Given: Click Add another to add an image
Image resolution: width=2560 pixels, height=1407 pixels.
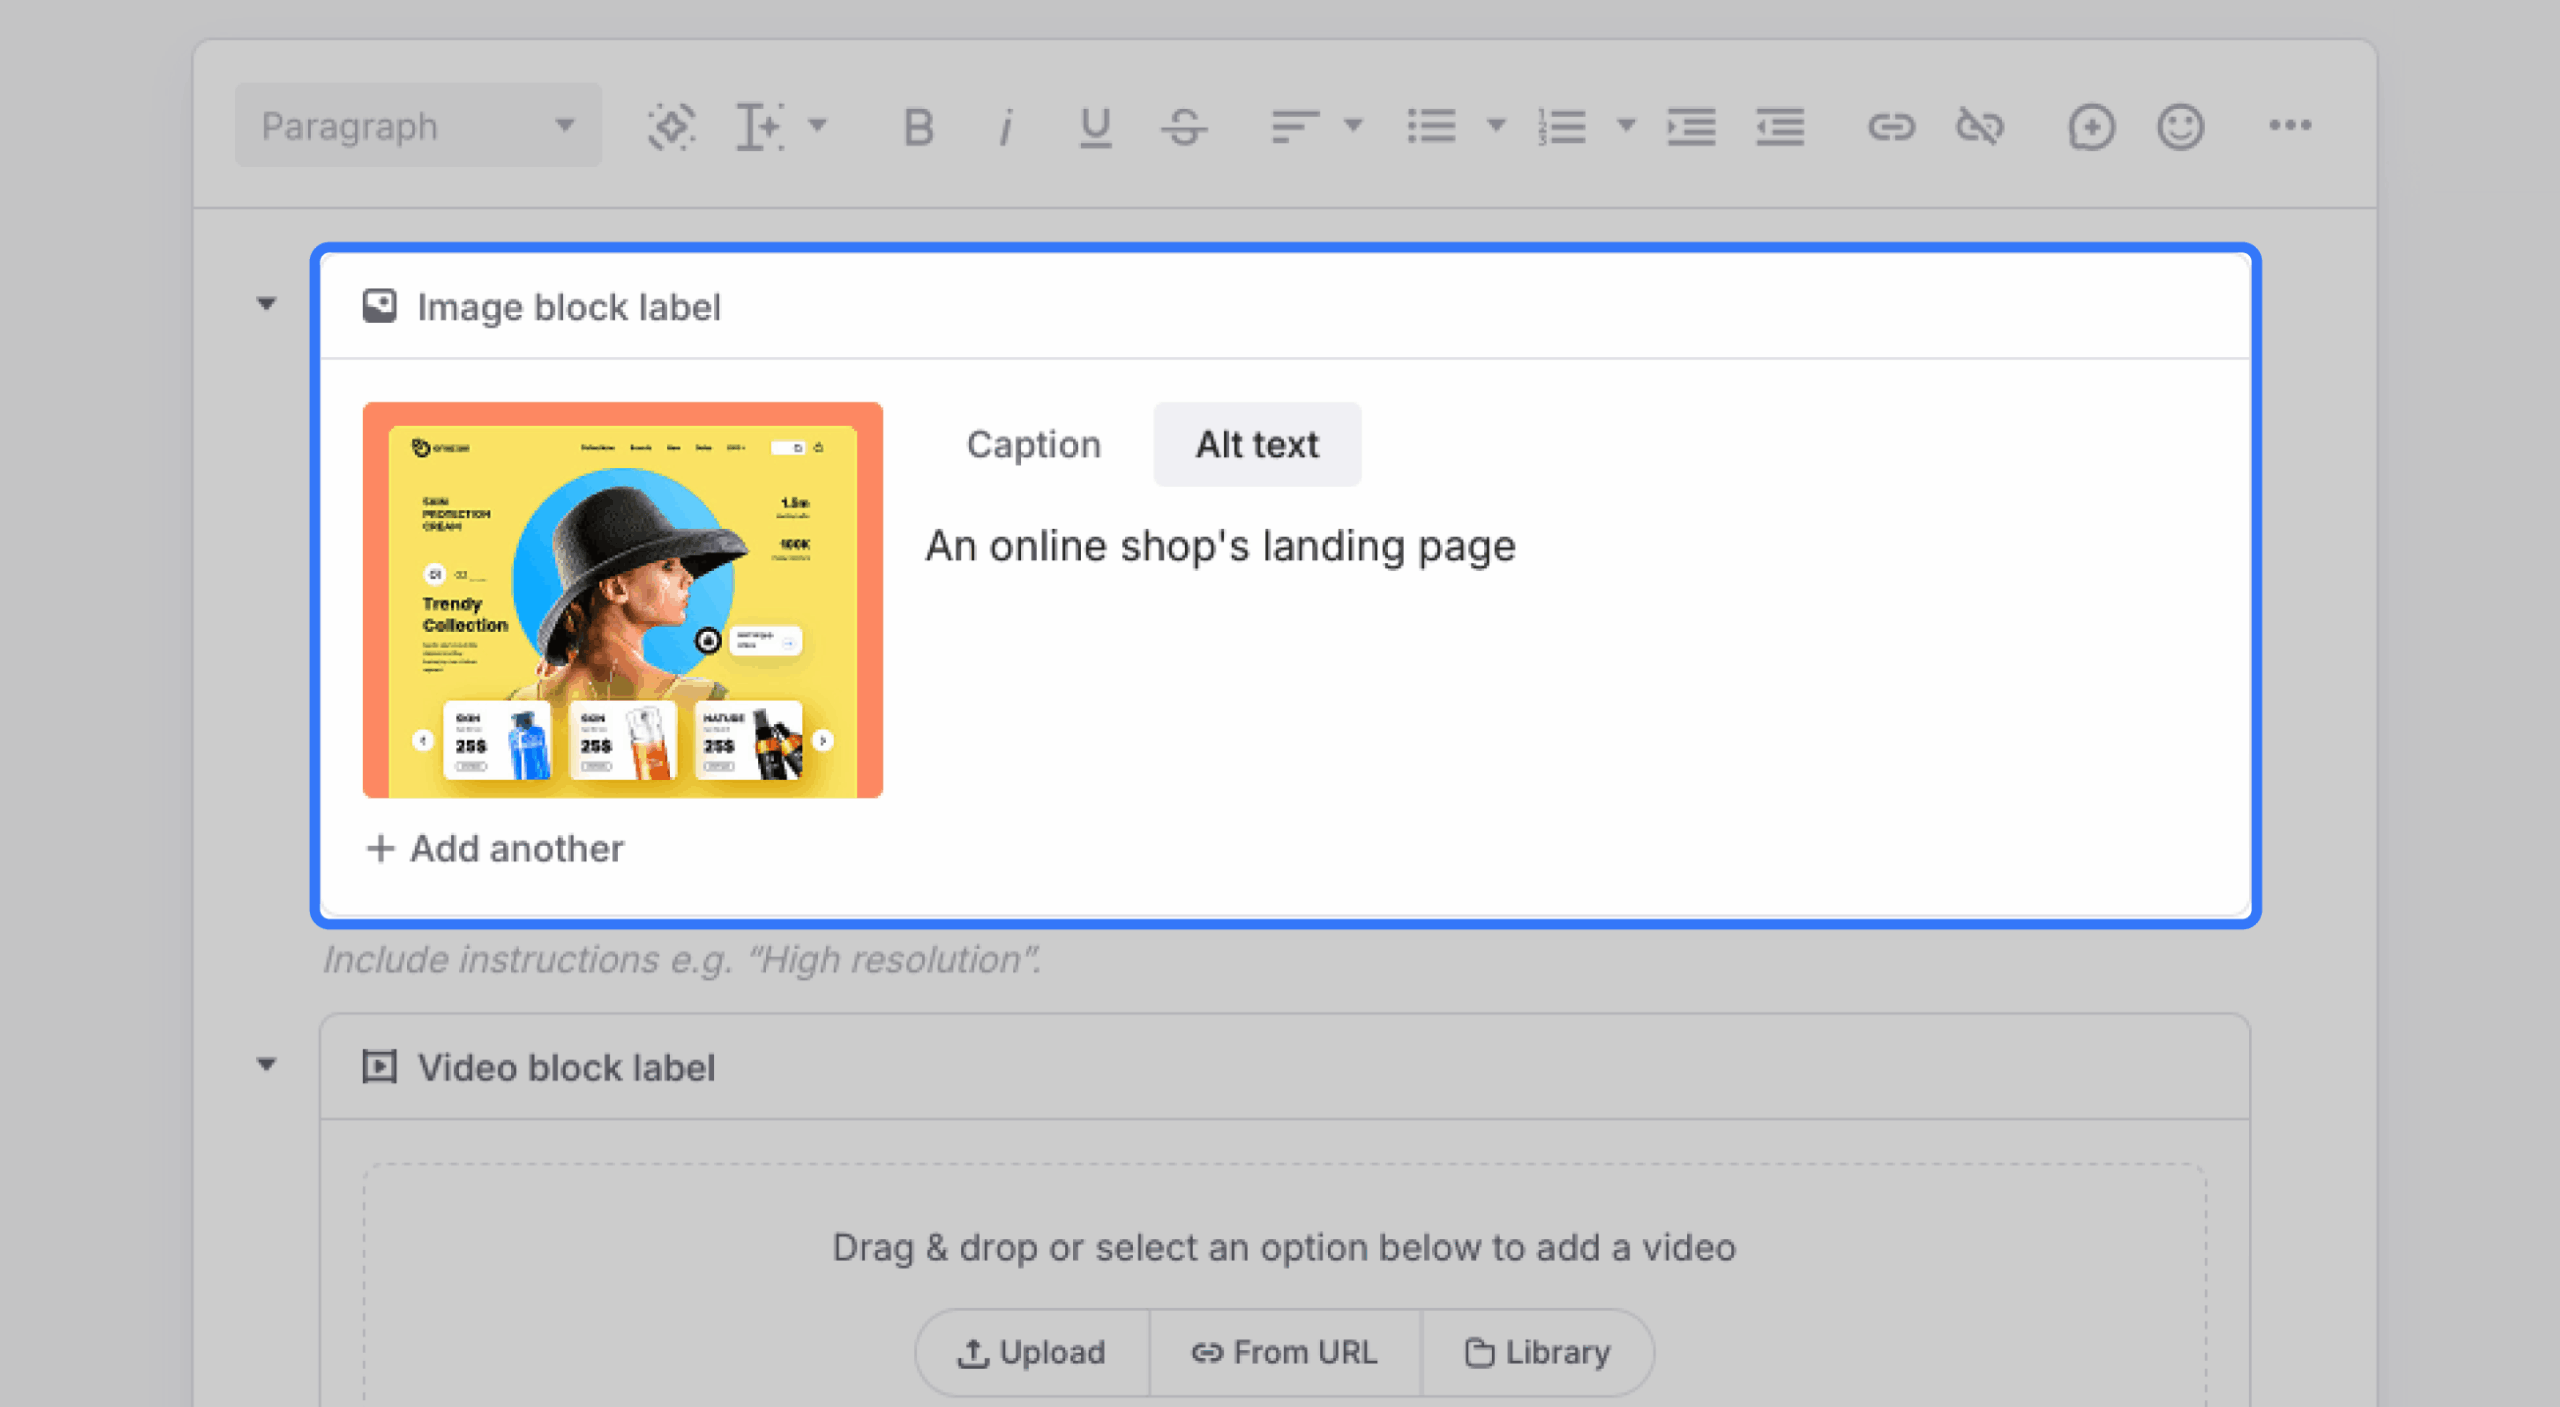Looking at the screenshot, I should (494, 849).
